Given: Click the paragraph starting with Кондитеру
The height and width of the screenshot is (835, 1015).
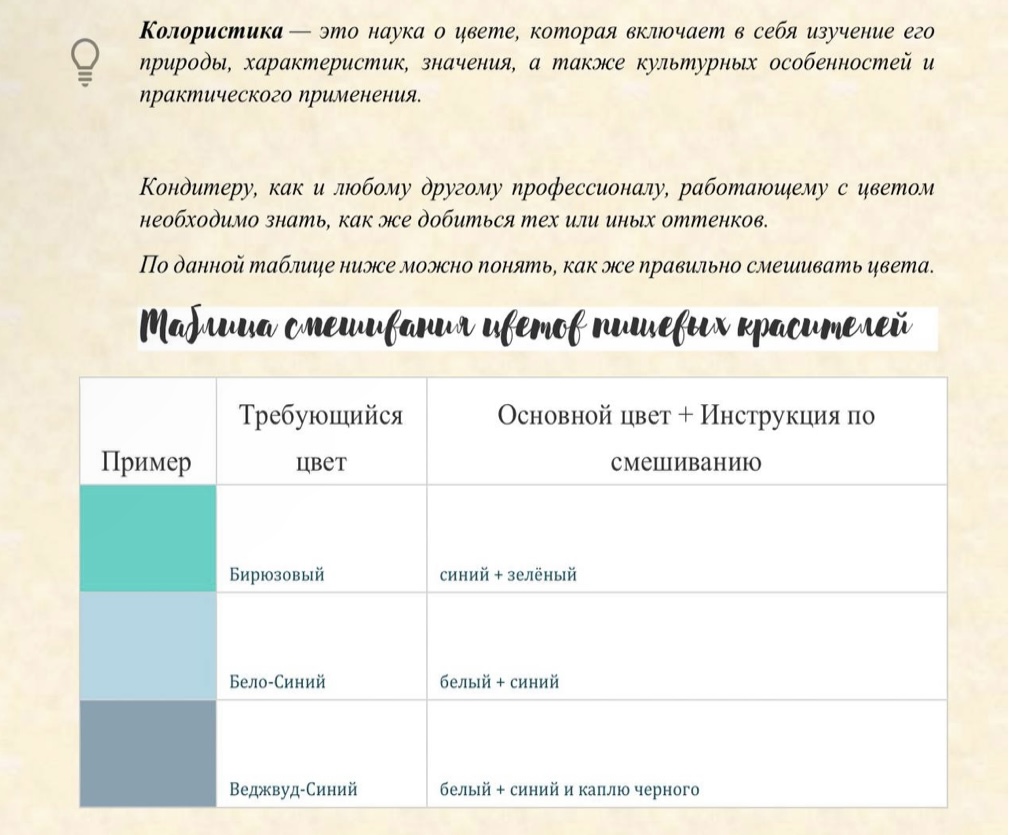Looking at the screenshot, I should click(x=537, y=204).
